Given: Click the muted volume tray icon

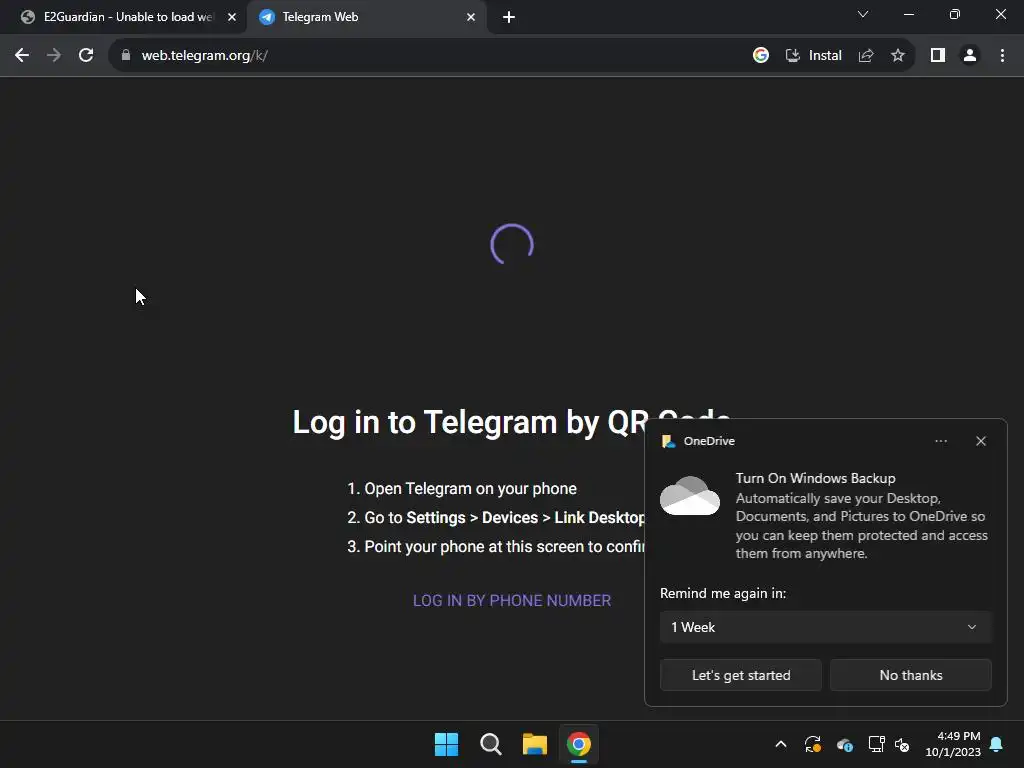Looking at the screenshot, I should [902, 744].
